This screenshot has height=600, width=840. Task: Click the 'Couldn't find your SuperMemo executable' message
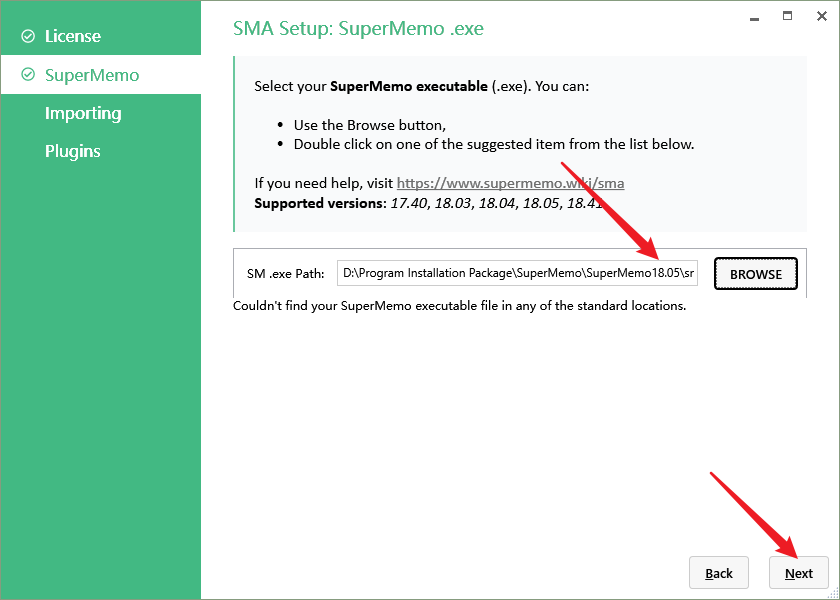459,306
